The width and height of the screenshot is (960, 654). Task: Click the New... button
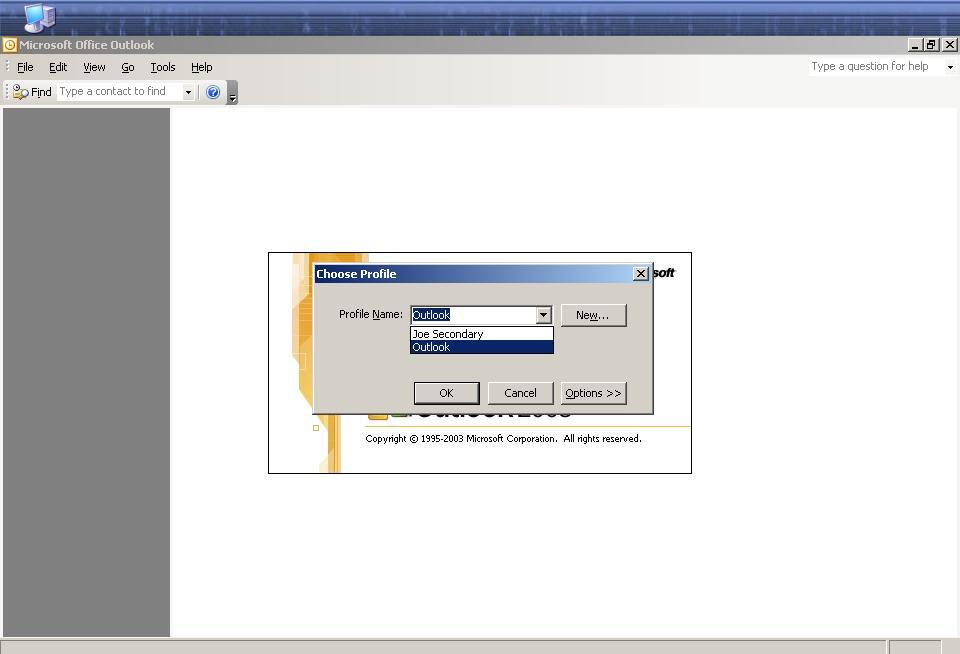tap(593, 315)
